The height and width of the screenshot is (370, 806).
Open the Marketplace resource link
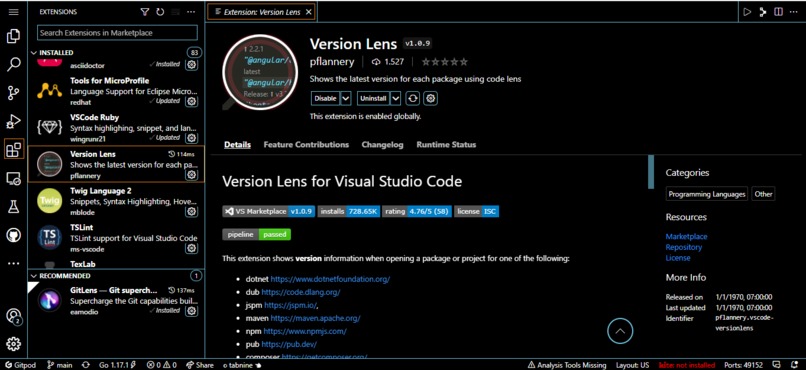[686, 236]
